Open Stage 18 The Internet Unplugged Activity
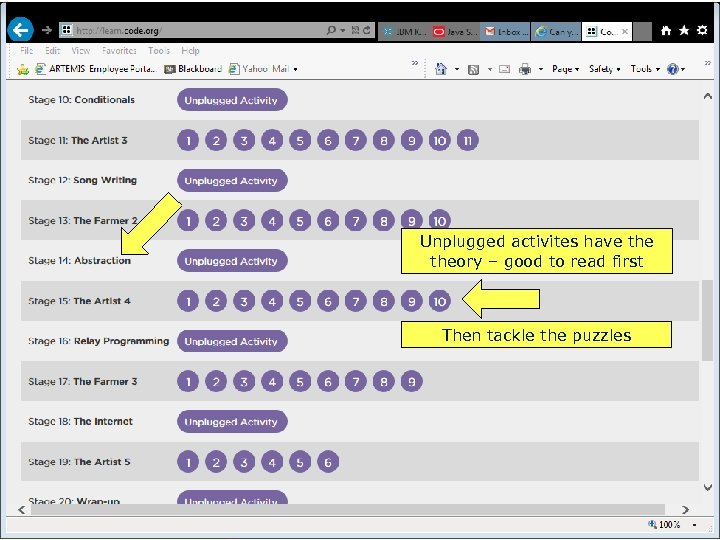This screenshot has height=540, width=720. coord(232,422)
